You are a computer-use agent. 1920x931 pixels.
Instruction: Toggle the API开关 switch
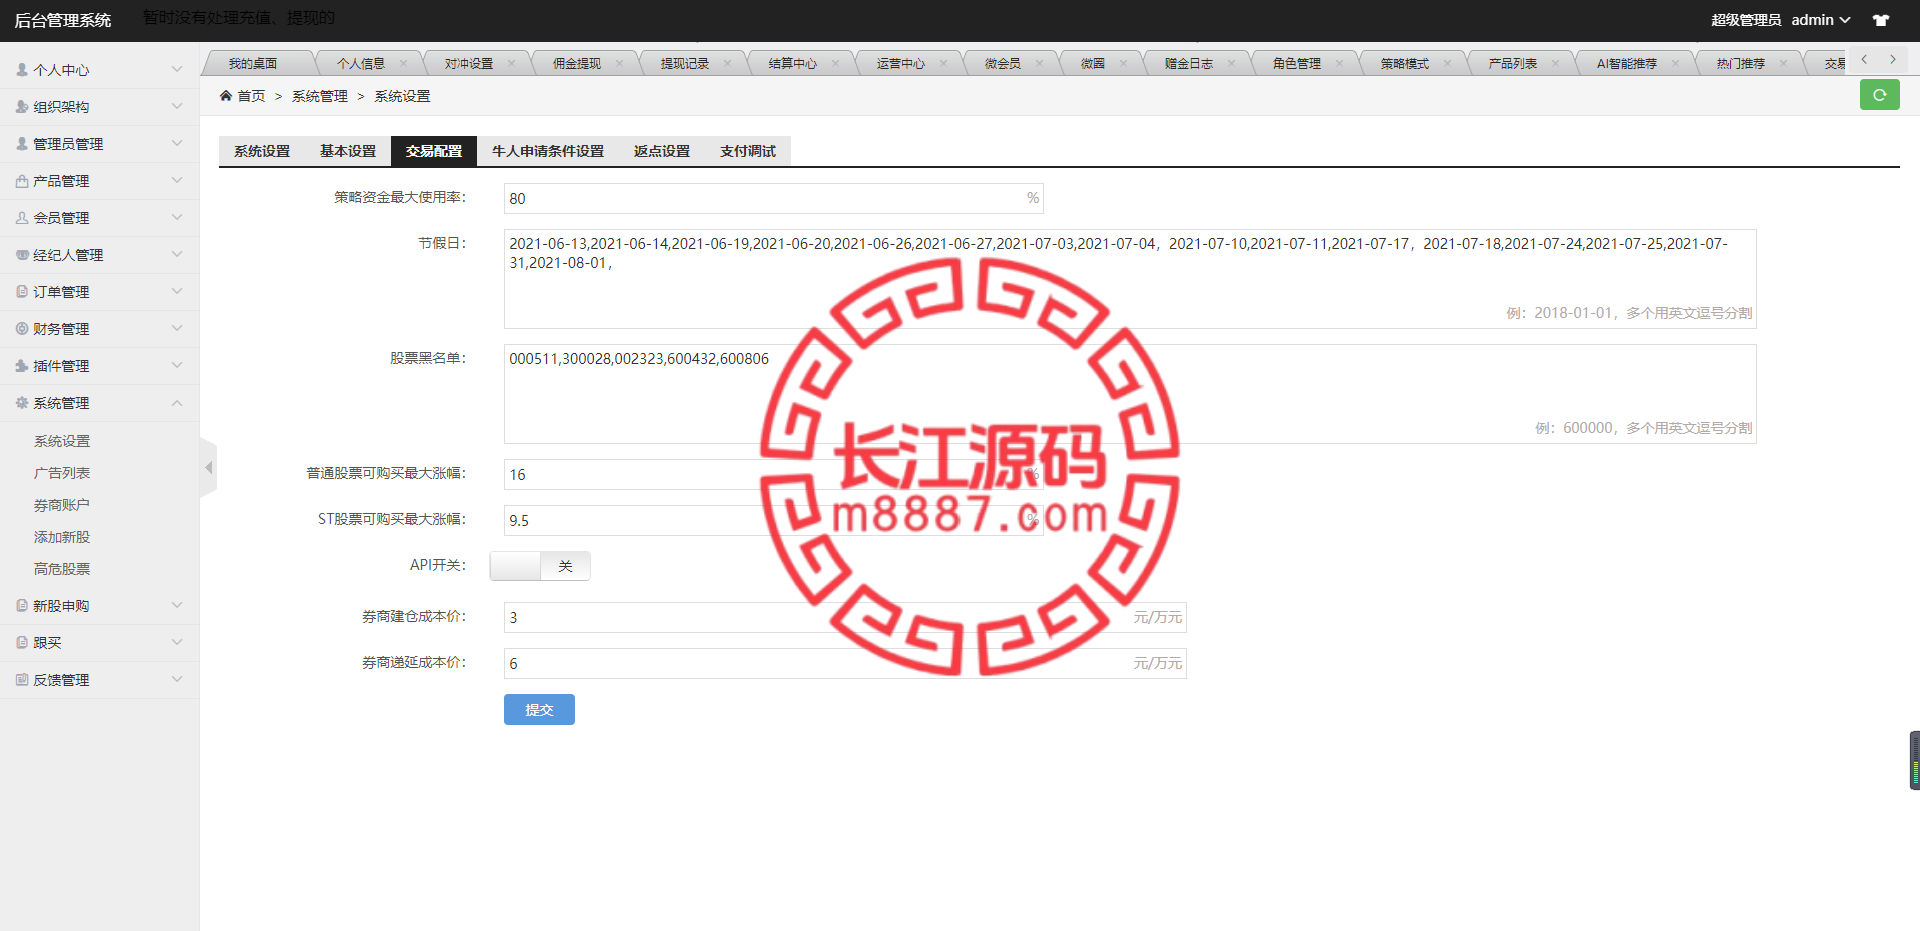point(540,566)
